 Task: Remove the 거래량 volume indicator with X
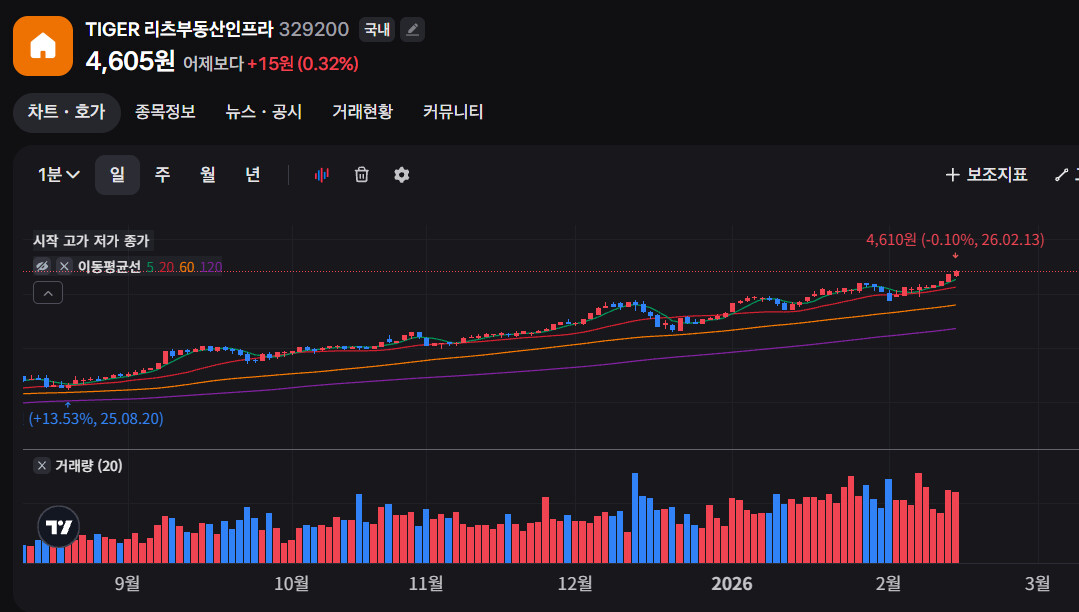pos(41,466)
